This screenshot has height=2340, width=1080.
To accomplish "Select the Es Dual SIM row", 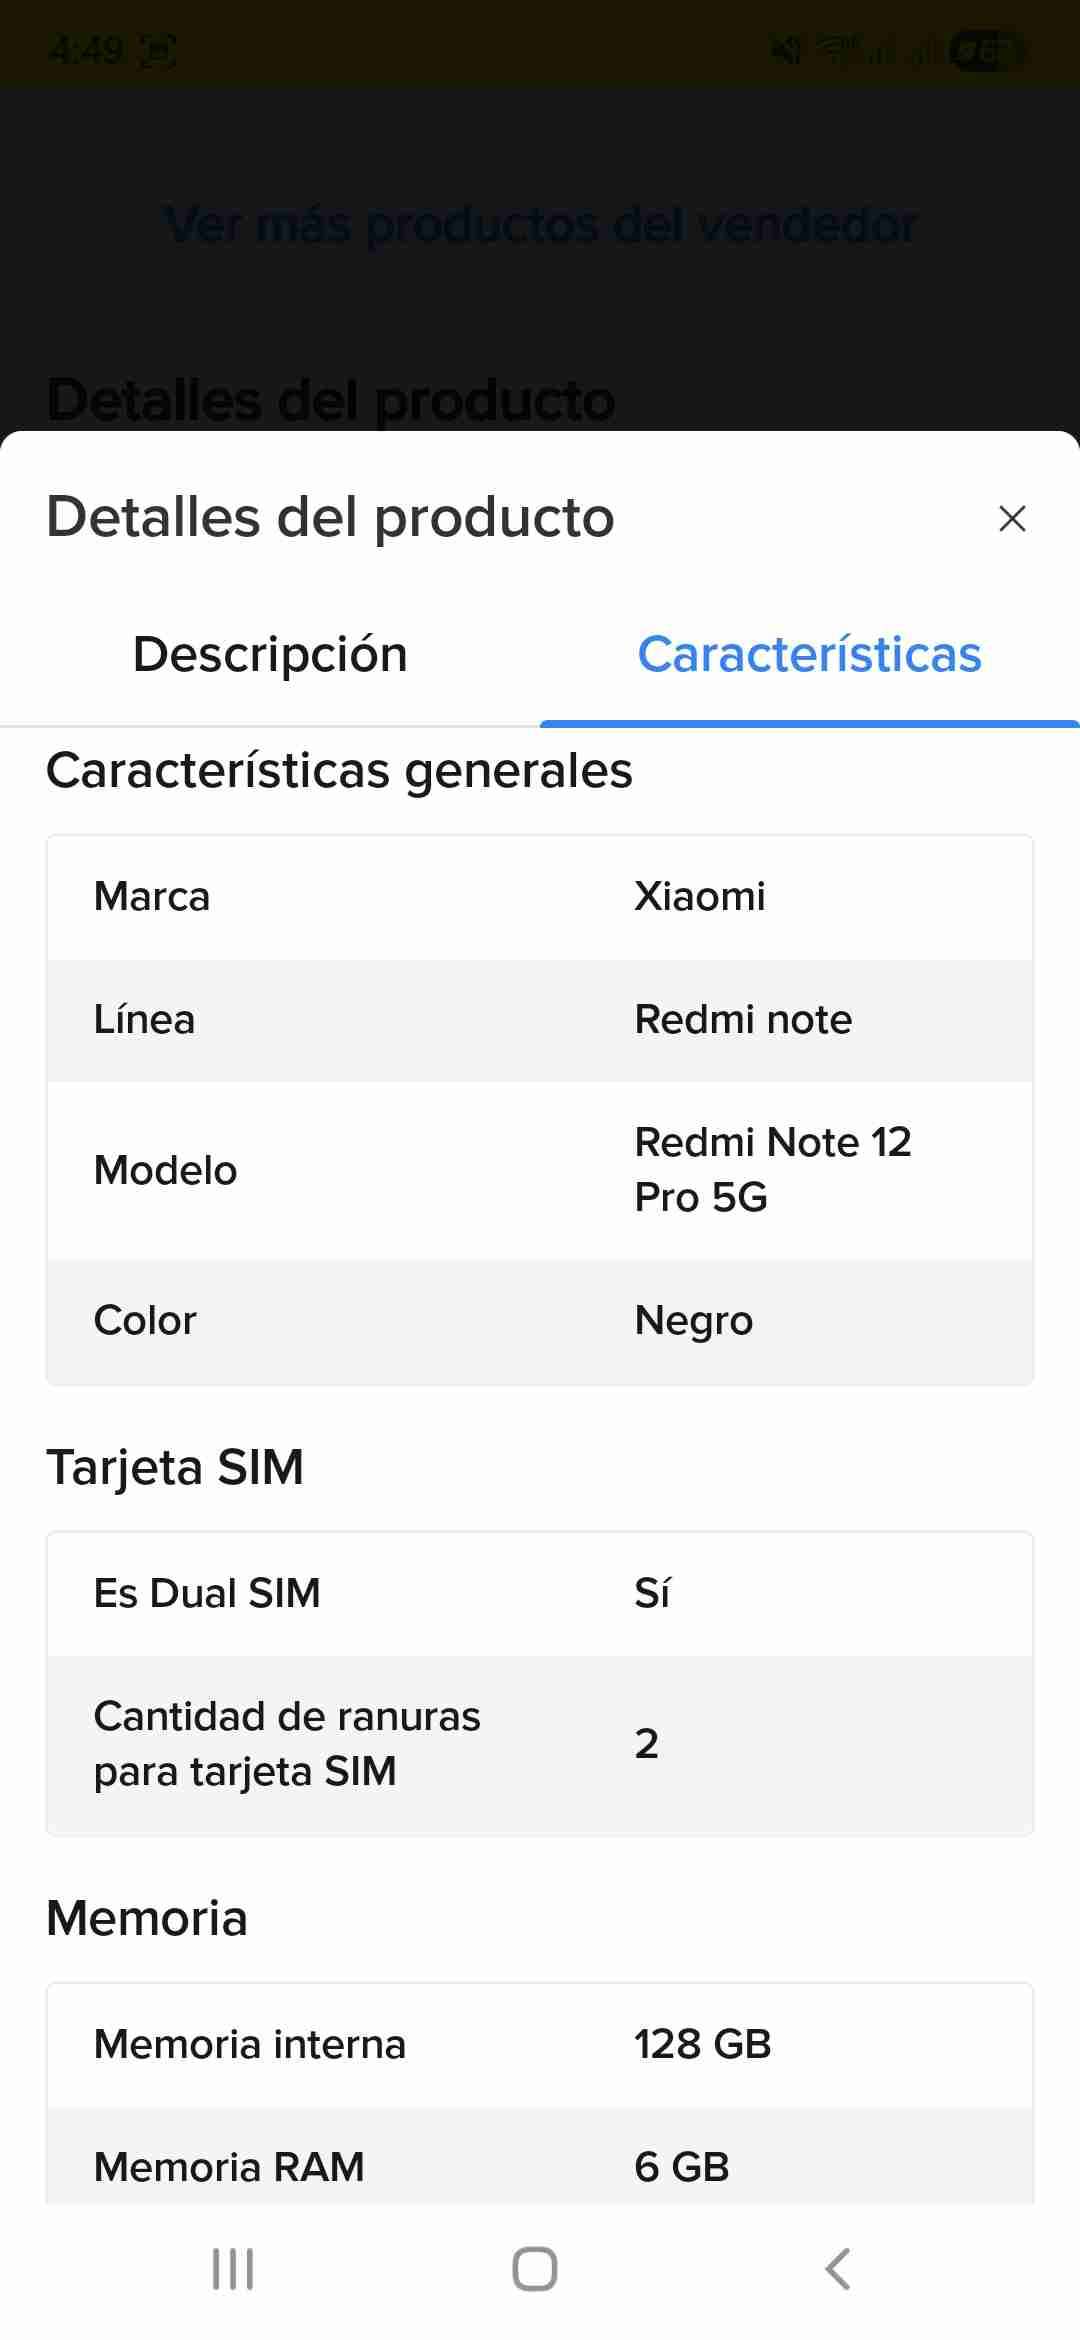I will [x=540, y=1593].
